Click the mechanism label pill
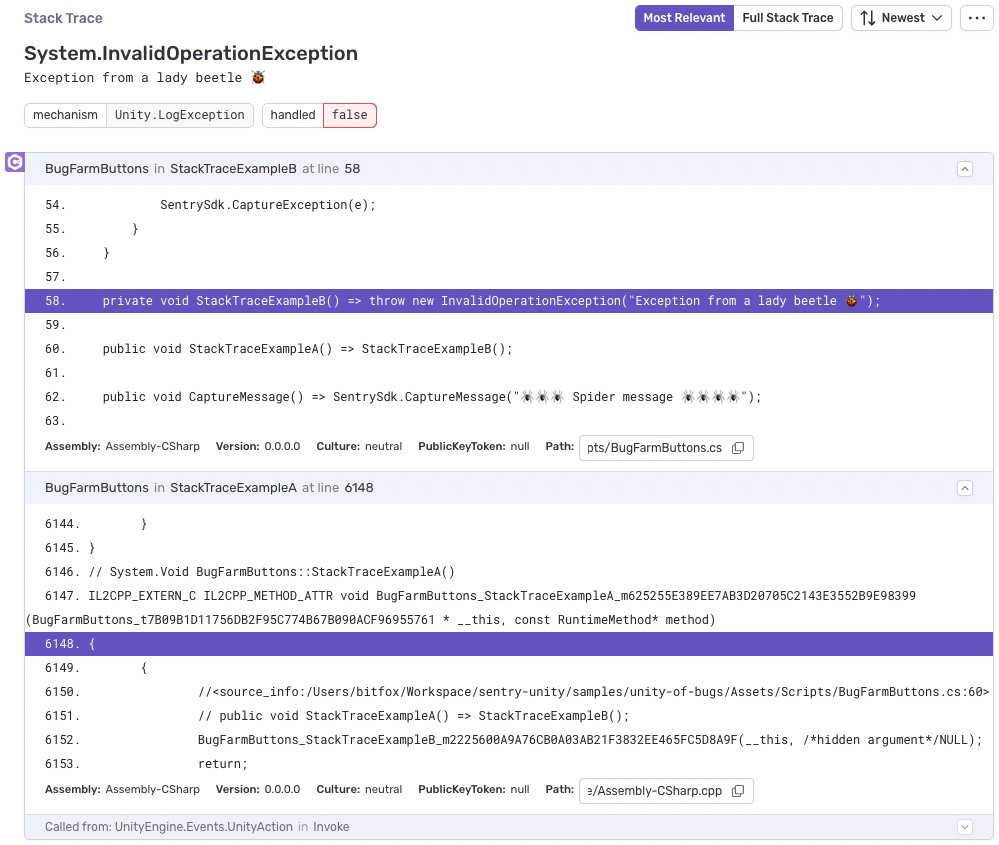 (65, 115)
